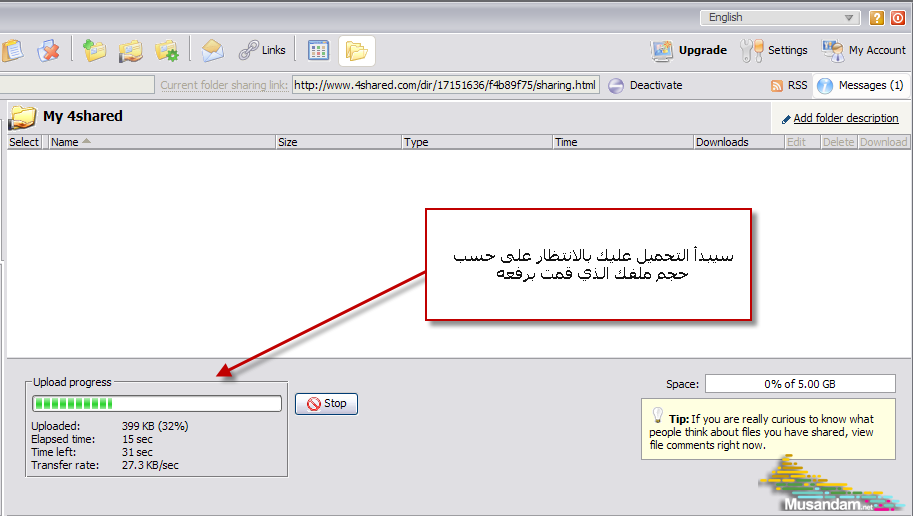Click the lightbulb Tip icon

coord(657,415)
